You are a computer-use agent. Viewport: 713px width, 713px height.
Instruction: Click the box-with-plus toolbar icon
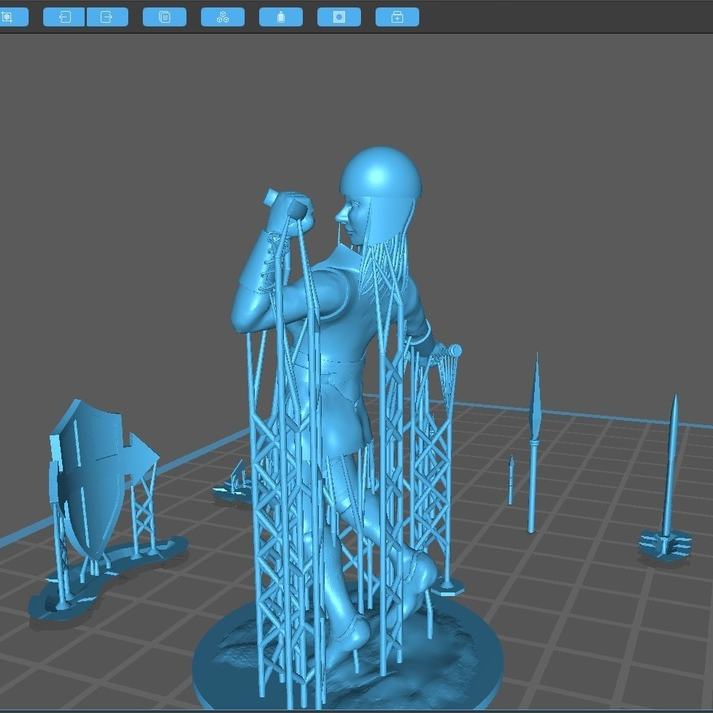[x=397, y=17]
